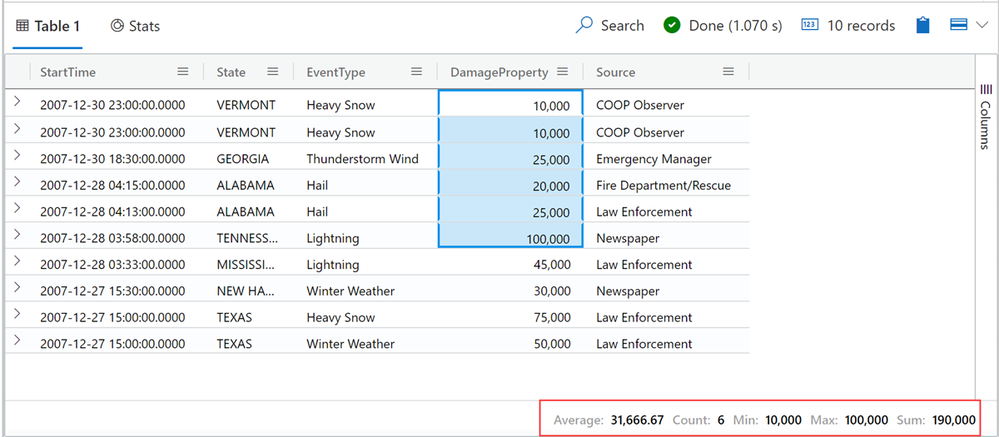Click the Sum 190,000 value
The image size is (999, 437).
click(x=954, y=420)
